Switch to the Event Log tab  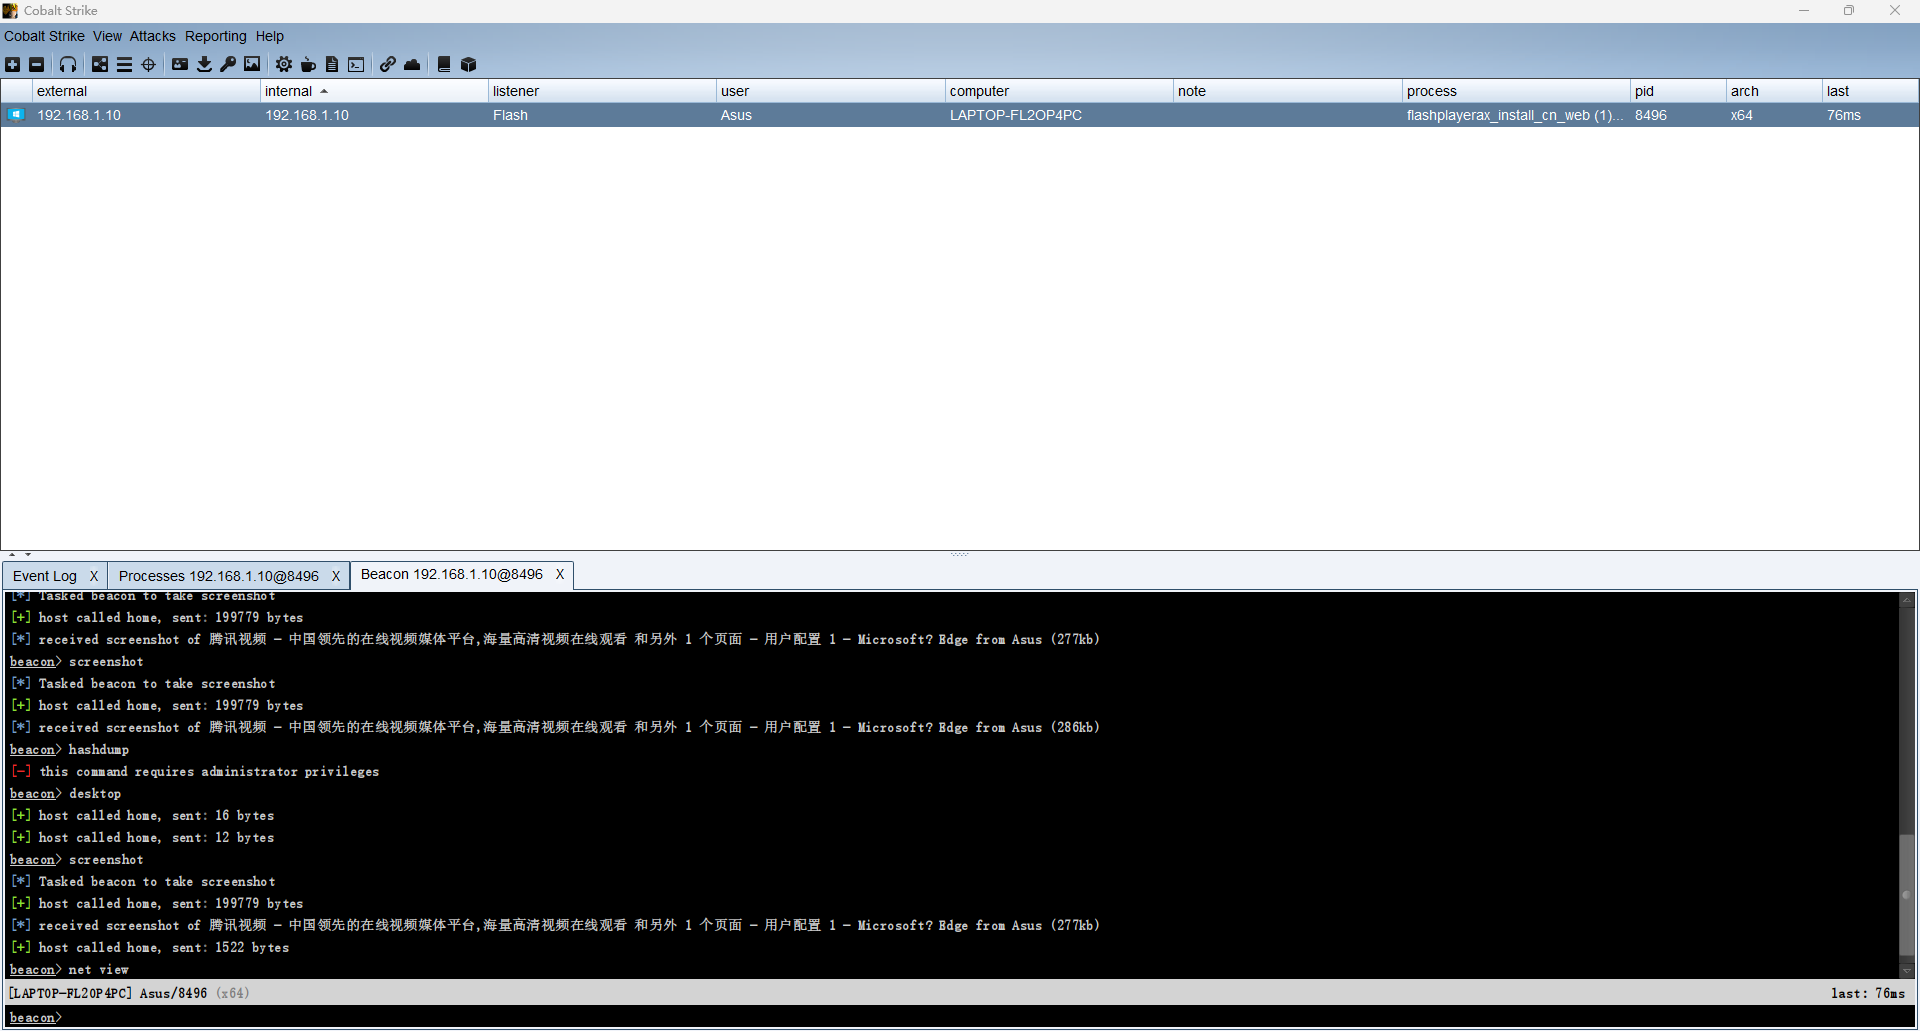45,576
